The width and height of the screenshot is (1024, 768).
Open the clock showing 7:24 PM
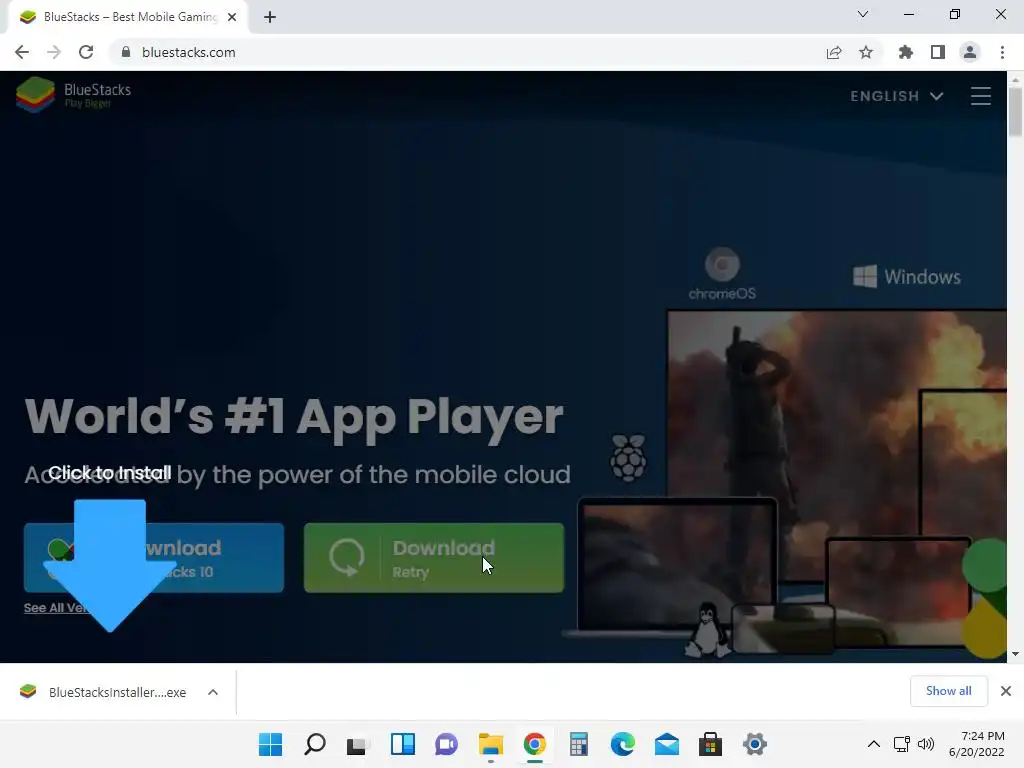tap(977, 744)
